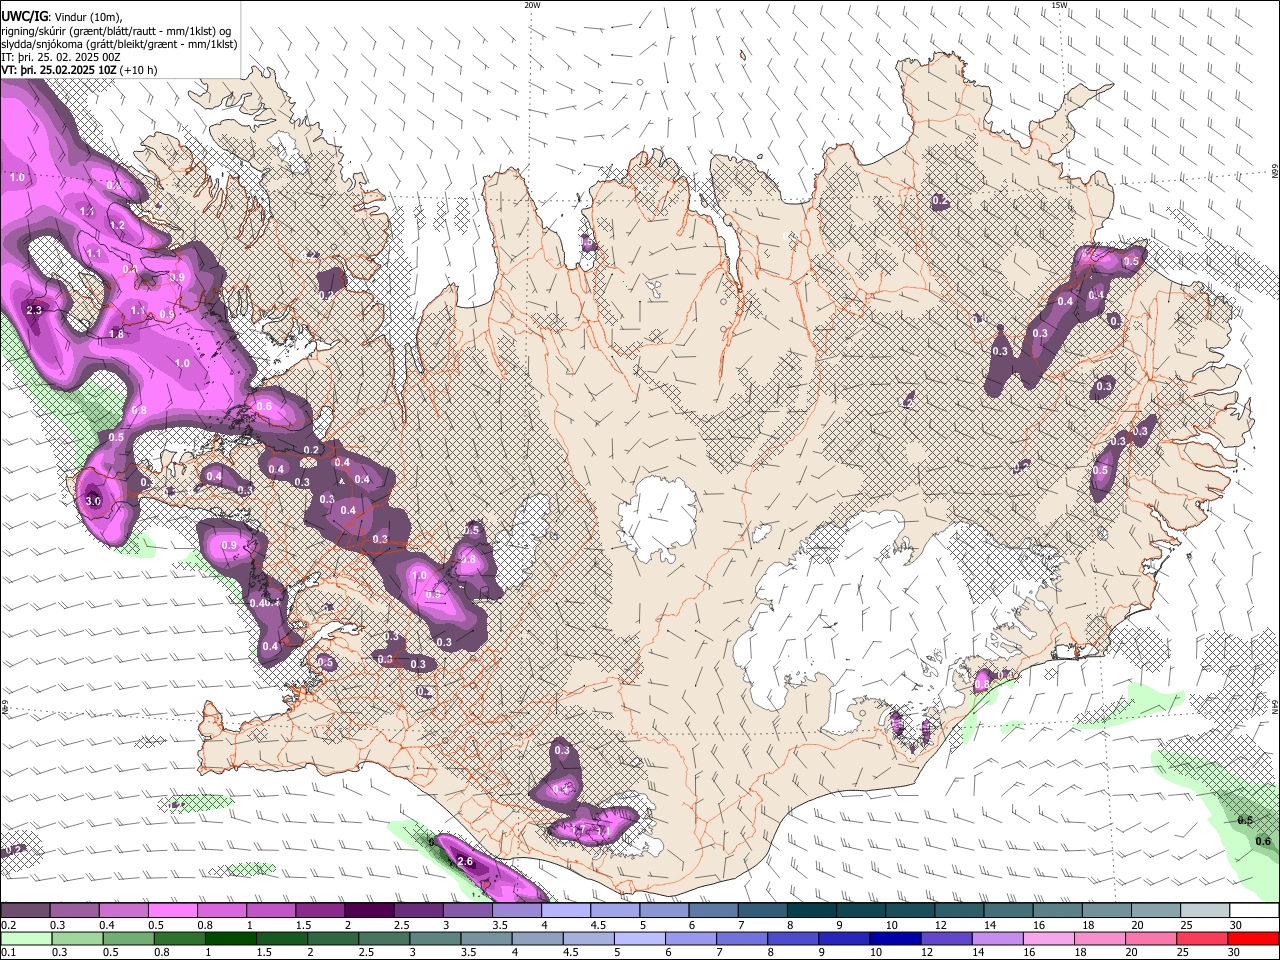Click the '2.6' precipitation value near the south coast

pos(464,861)
